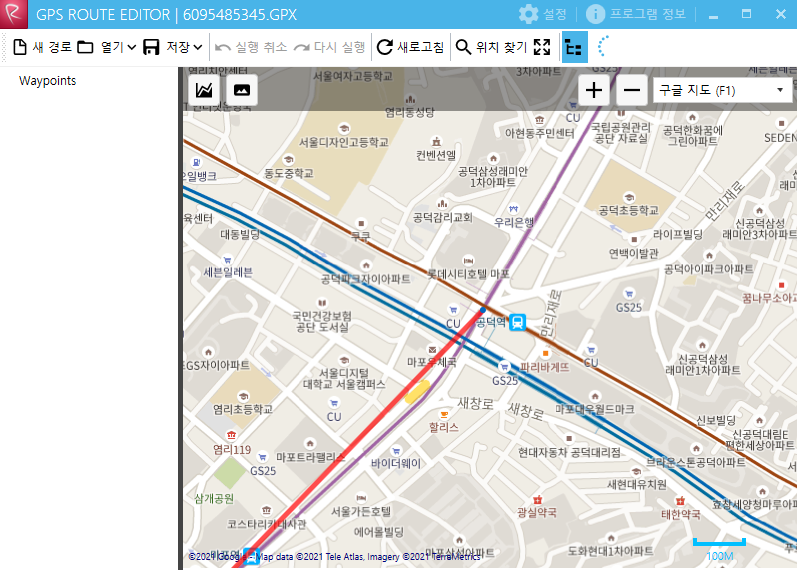Open 위치 찾기 location search
Screen dimensions: 797x570
pos(491,47)
